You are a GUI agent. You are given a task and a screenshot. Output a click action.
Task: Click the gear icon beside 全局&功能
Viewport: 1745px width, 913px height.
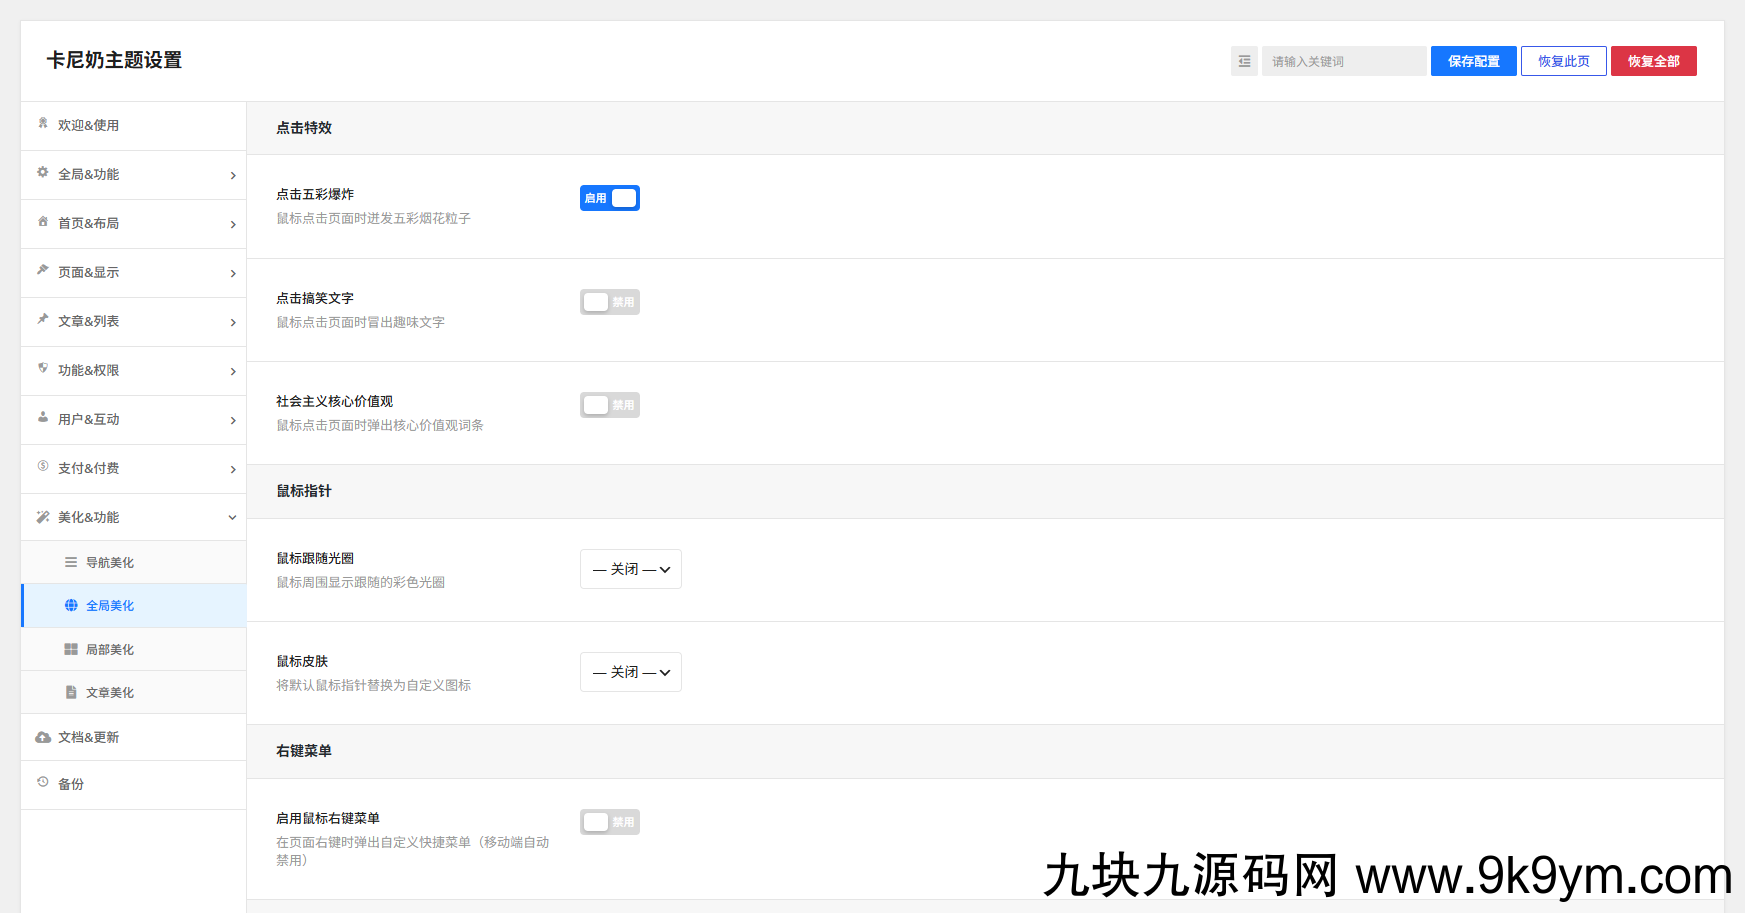click(x=43, y=172)
